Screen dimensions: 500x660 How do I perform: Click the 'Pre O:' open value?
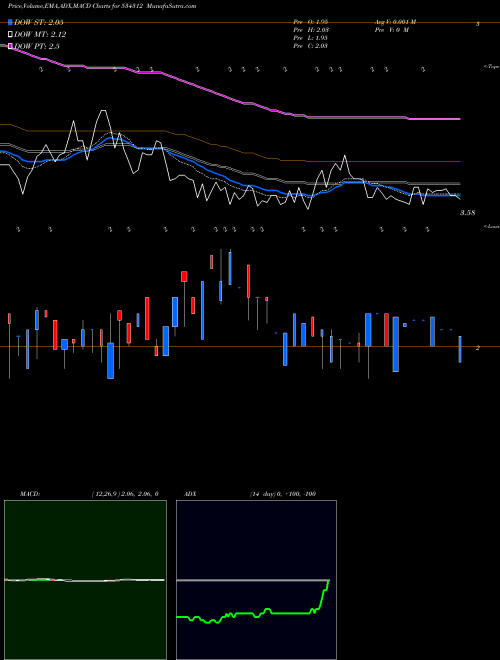(x=311, y=22)
